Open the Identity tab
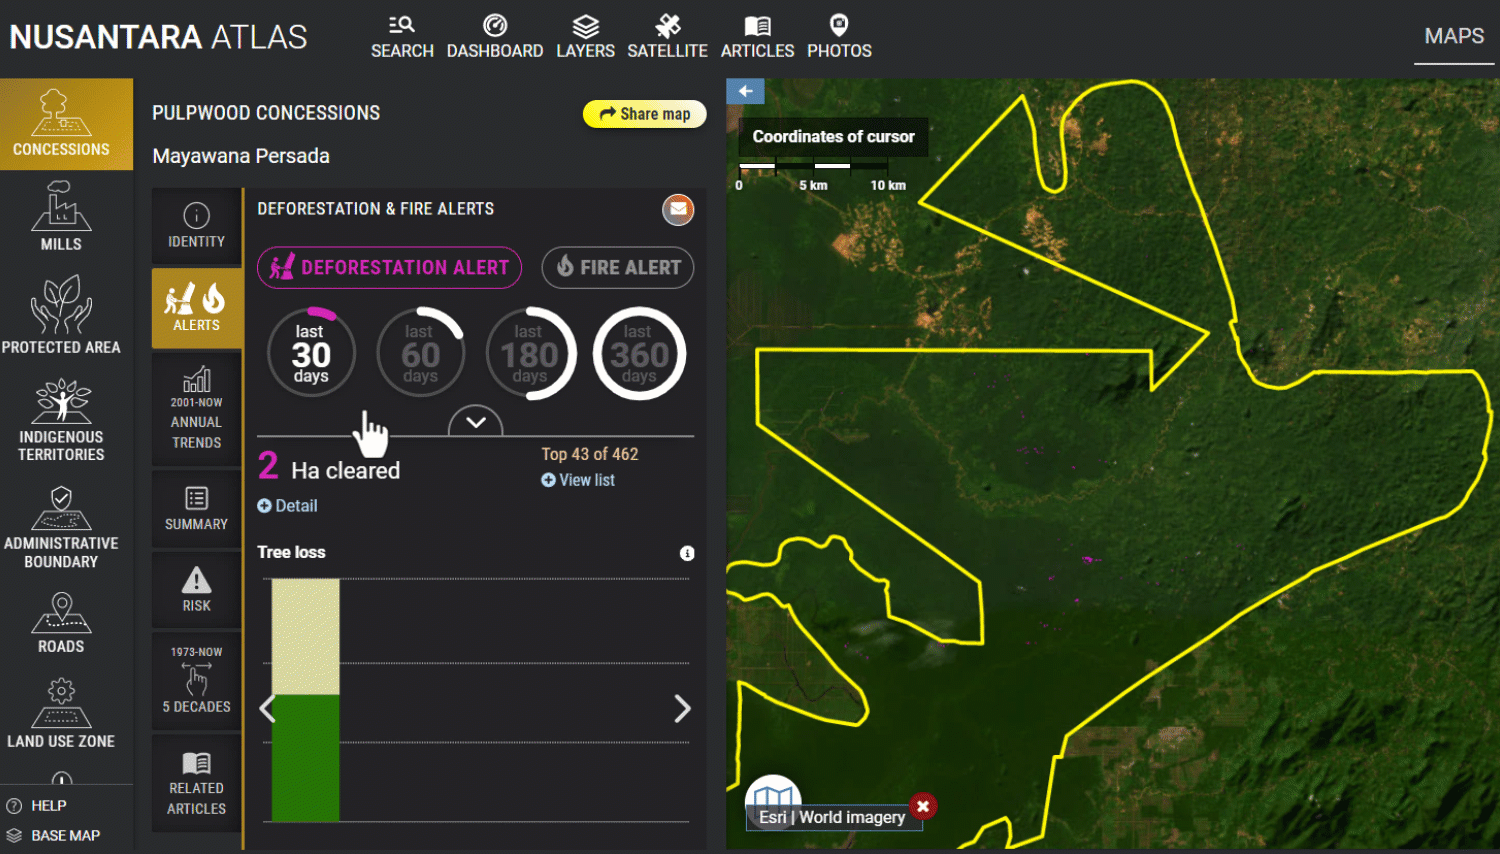Viewport: 1500px width, 854px height. point(197,226)
